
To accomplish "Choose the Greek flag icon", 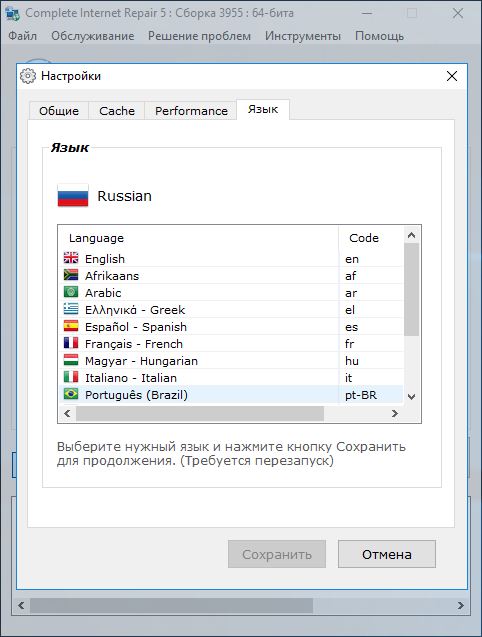I will 71,309.
